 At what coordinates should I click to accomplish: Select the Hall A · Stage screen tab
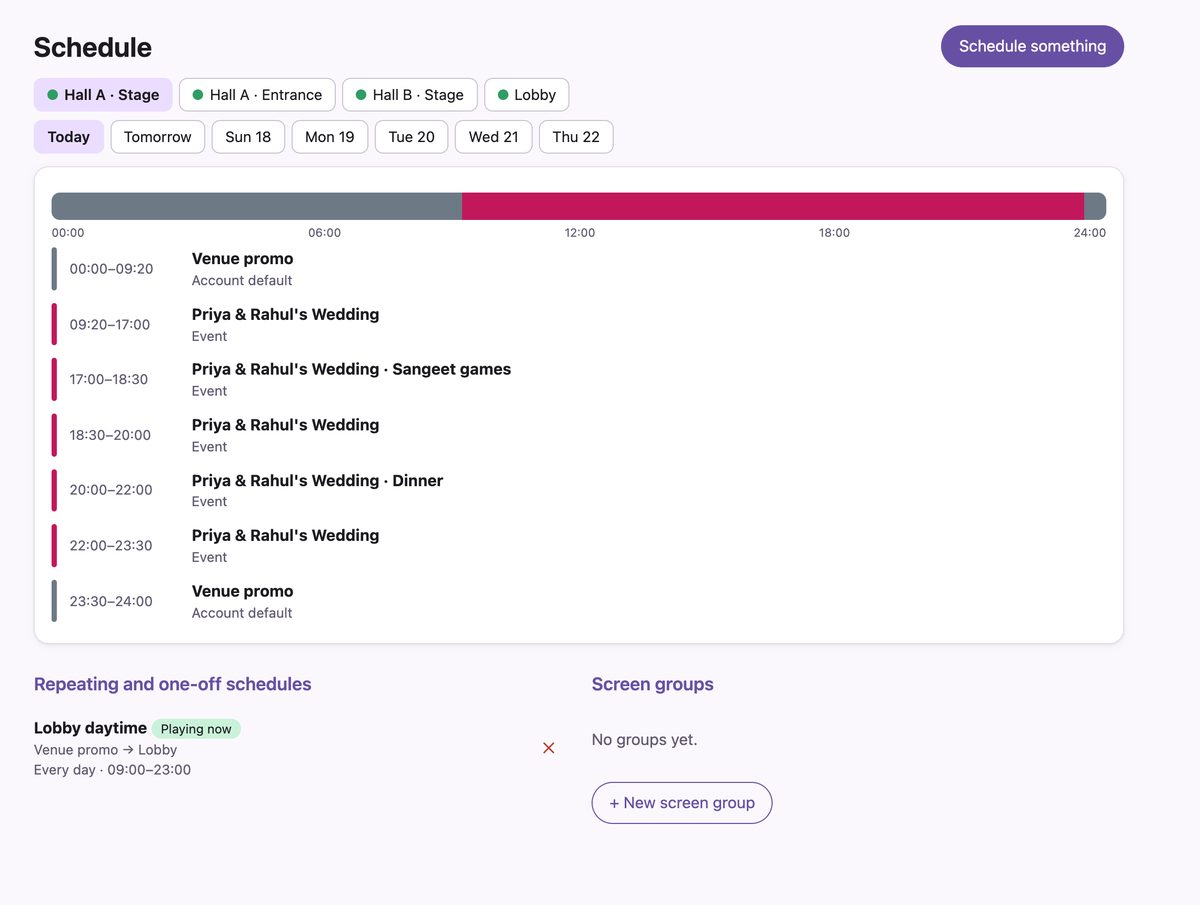coord(103,95)
